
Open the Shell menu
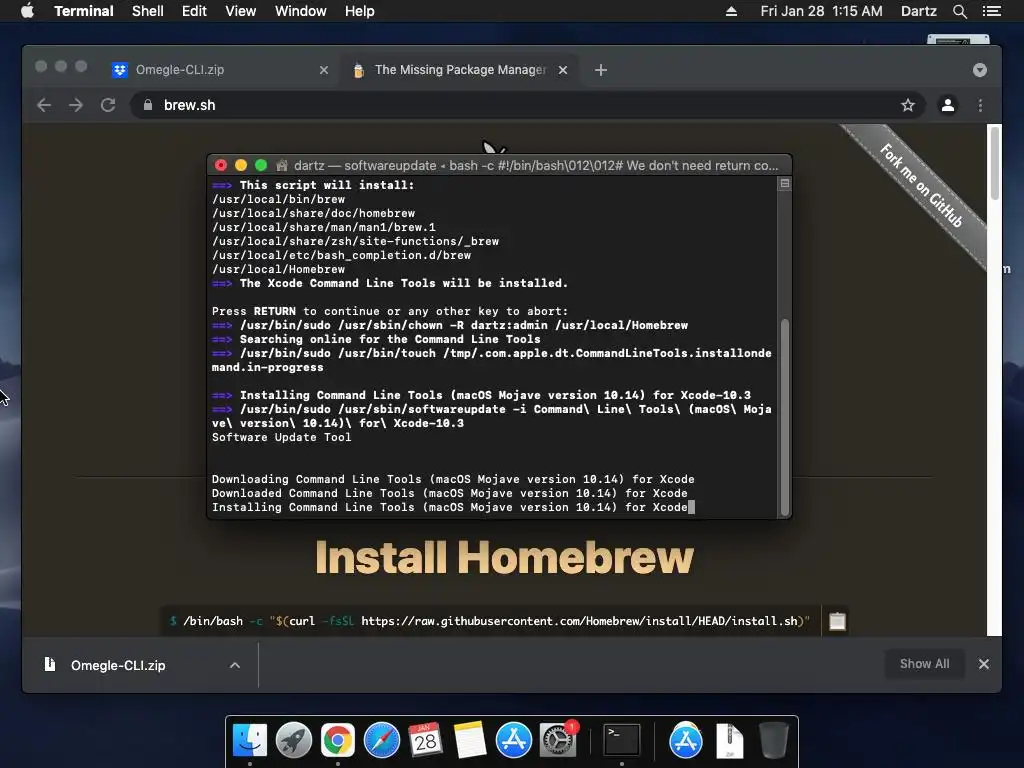click(148, 11)
